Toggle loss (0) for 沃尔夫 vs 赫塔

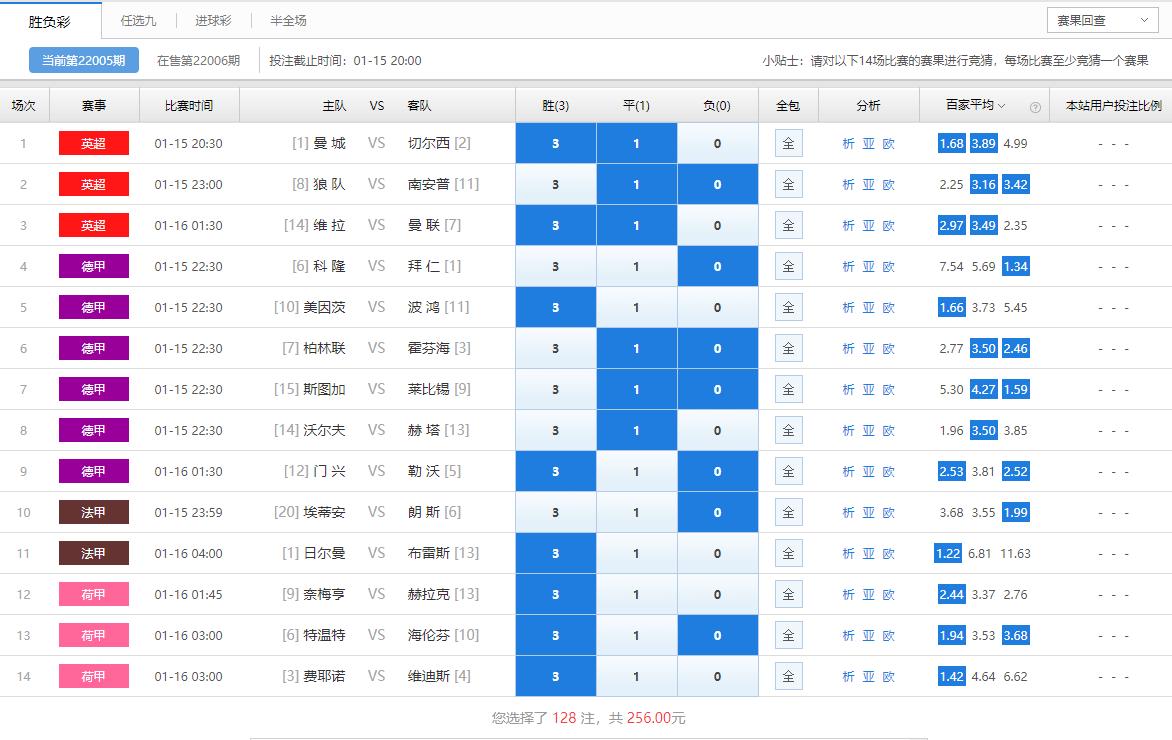[717, 430]
